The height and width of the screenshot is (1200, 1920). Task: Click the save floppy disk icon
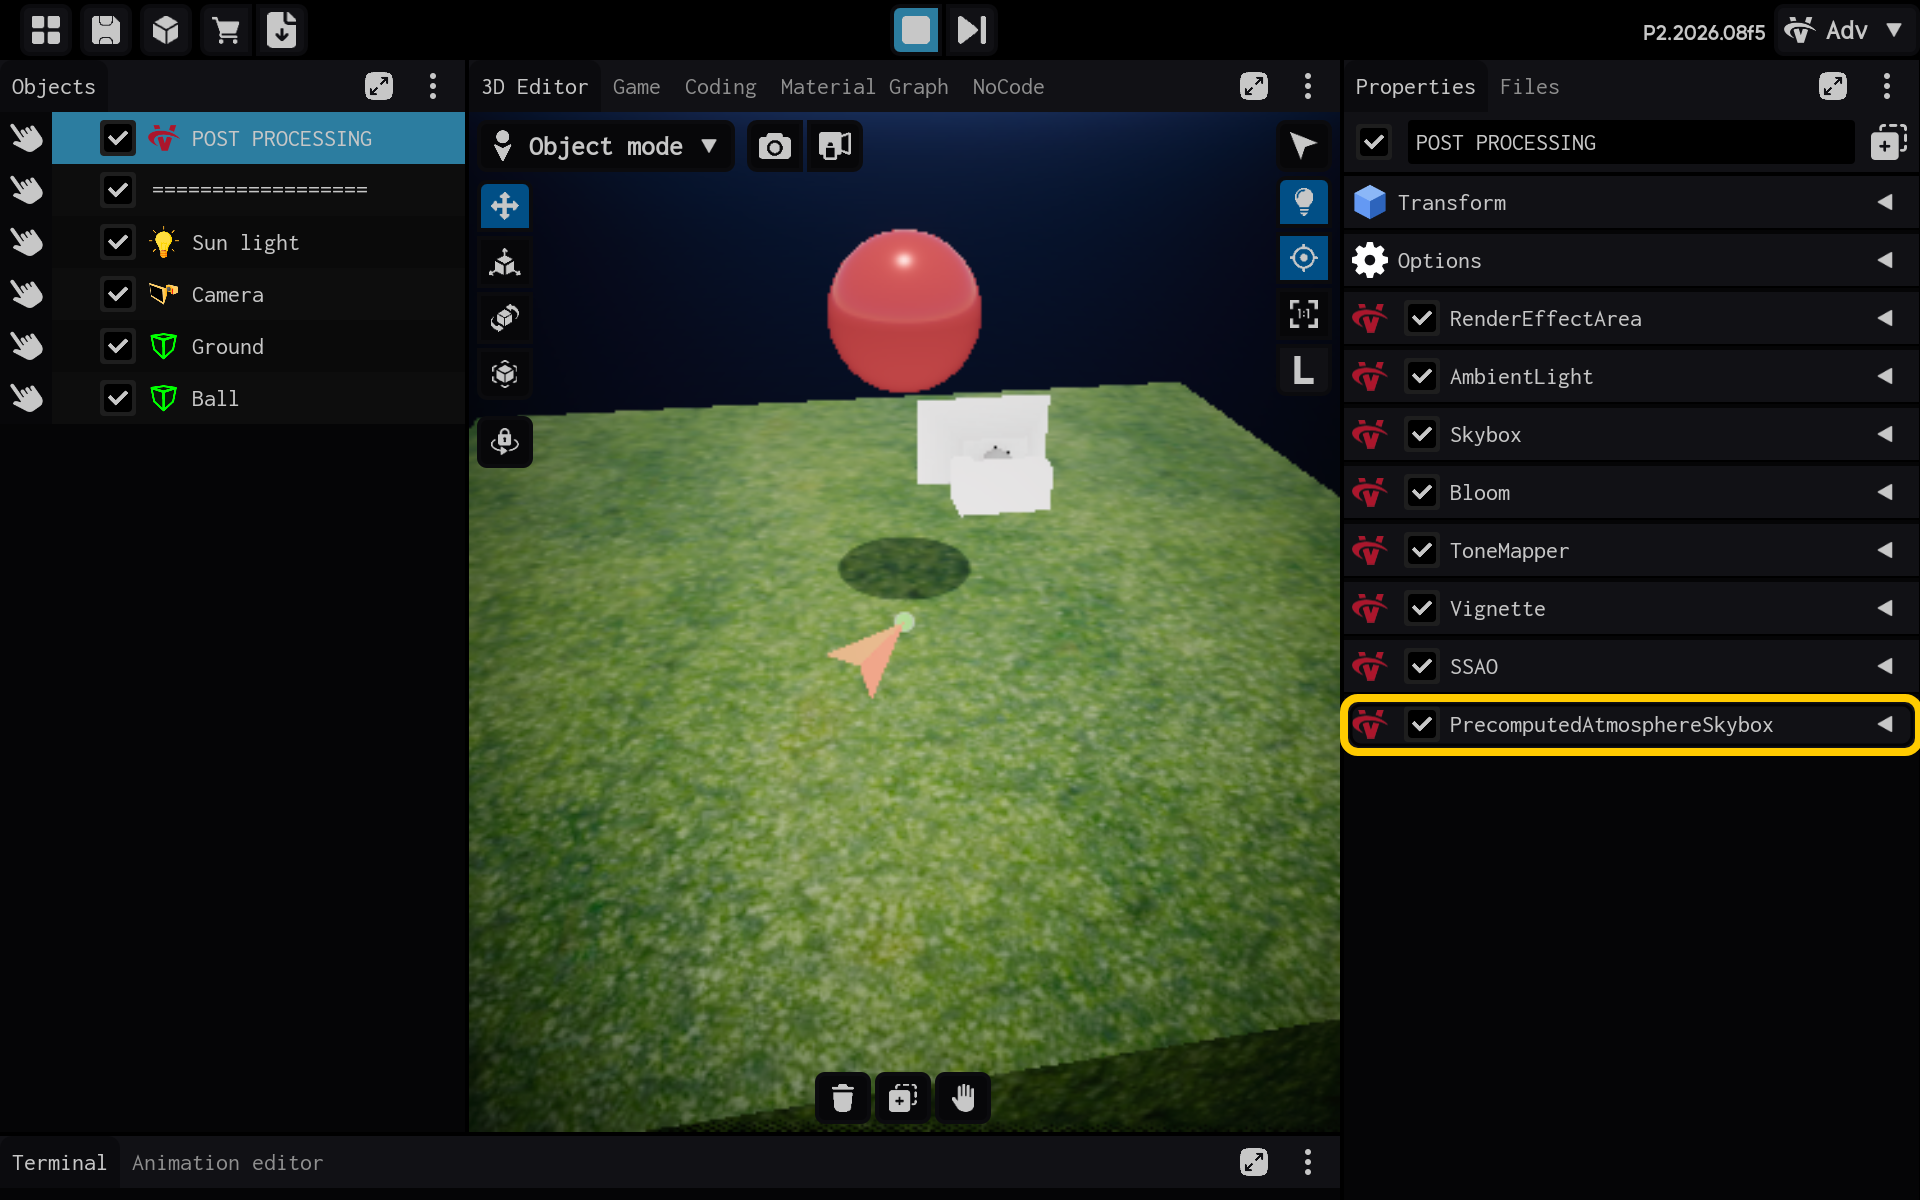pos(106,30)
